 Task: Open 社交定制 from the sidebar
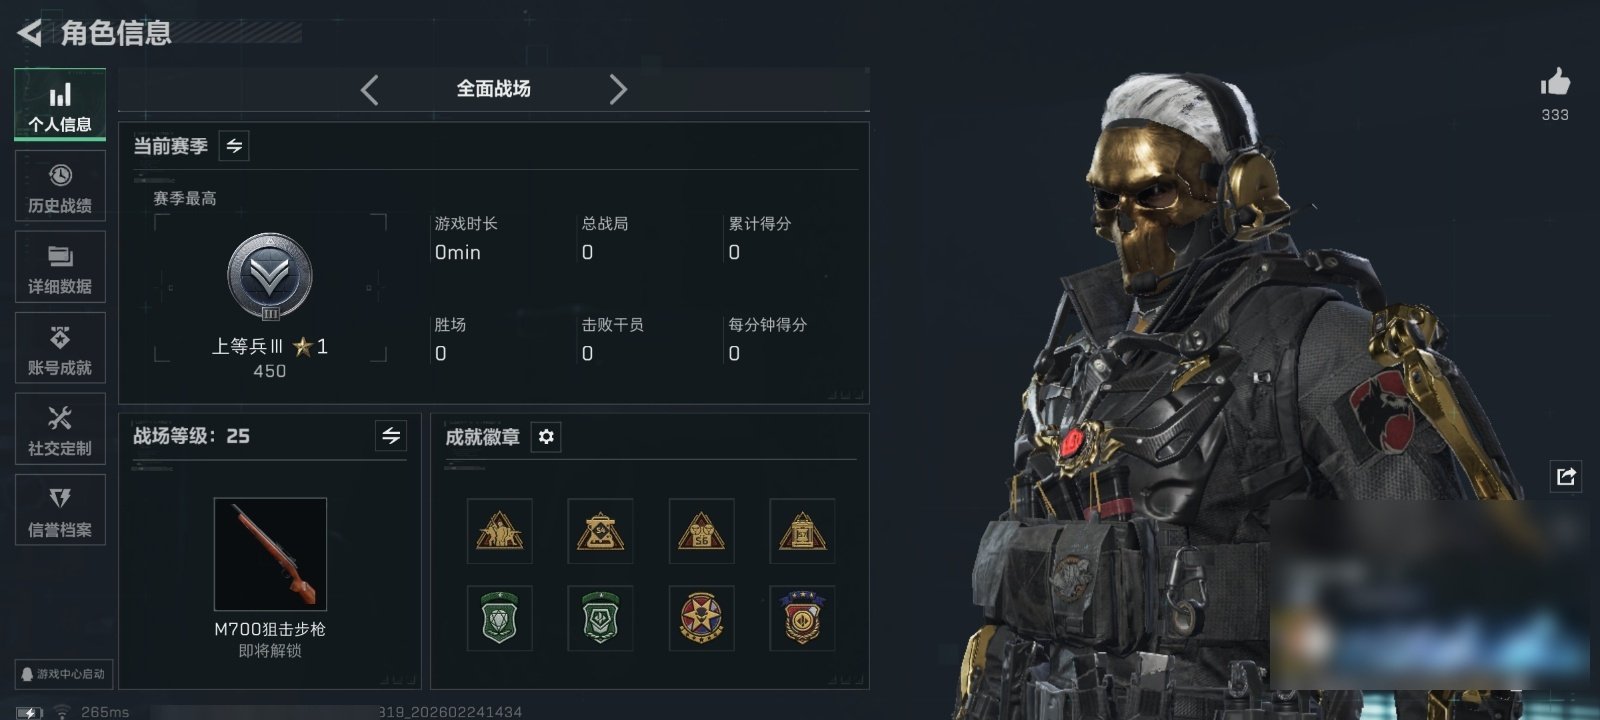60,429
